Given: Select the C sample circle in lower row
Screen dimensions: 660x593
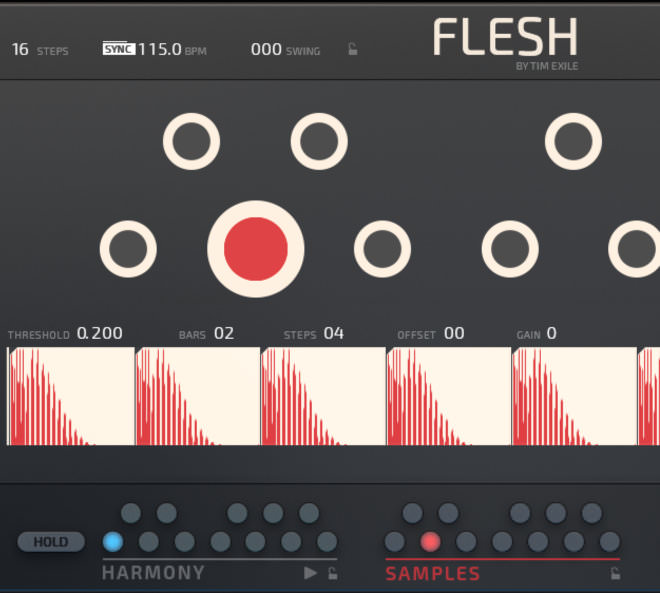Looking at the screenshot, I should click(x=128, y=249).
